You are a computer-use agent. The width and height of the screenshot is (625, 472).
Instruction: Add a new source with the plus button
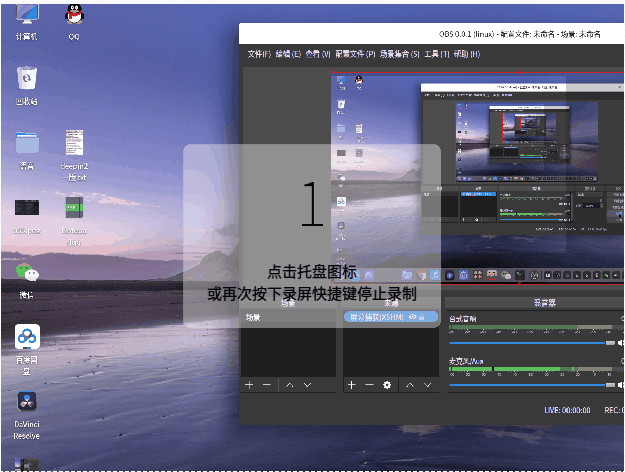(x=352, y=385)
